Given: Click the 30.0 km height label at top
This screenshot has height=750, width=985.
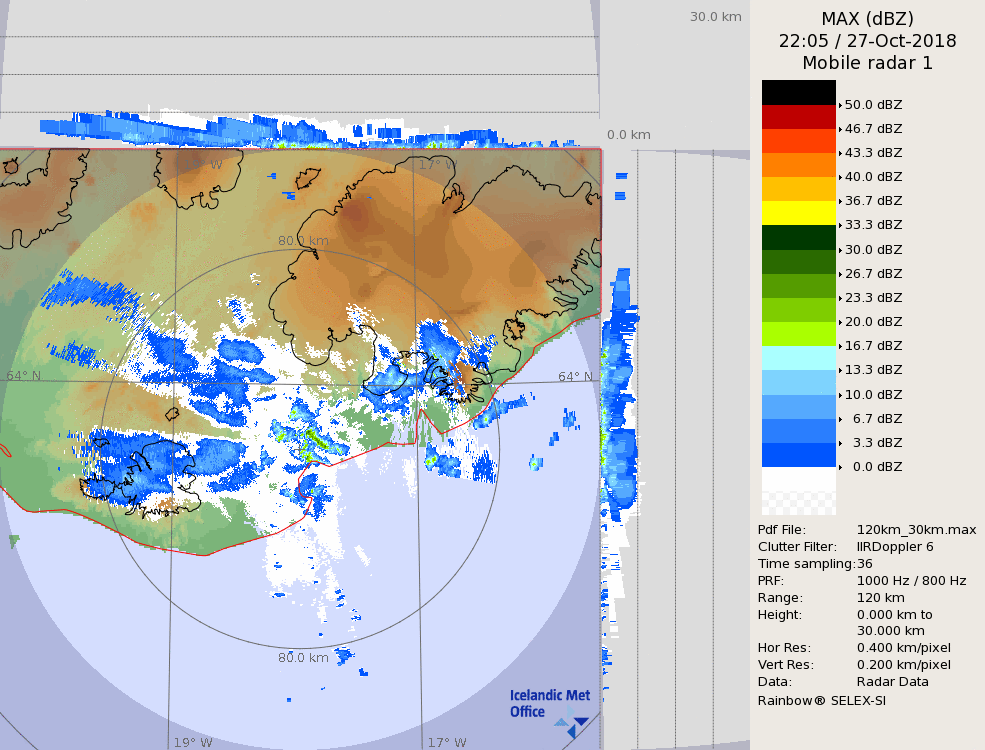Looking at the screenshot, I should (x=715, y=16).
